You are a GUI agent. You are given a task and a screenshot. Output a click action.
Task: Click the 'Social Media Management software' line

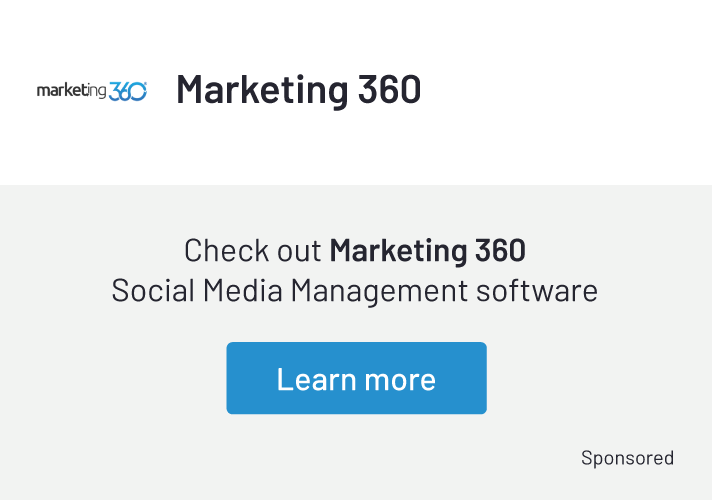[355, 291]
